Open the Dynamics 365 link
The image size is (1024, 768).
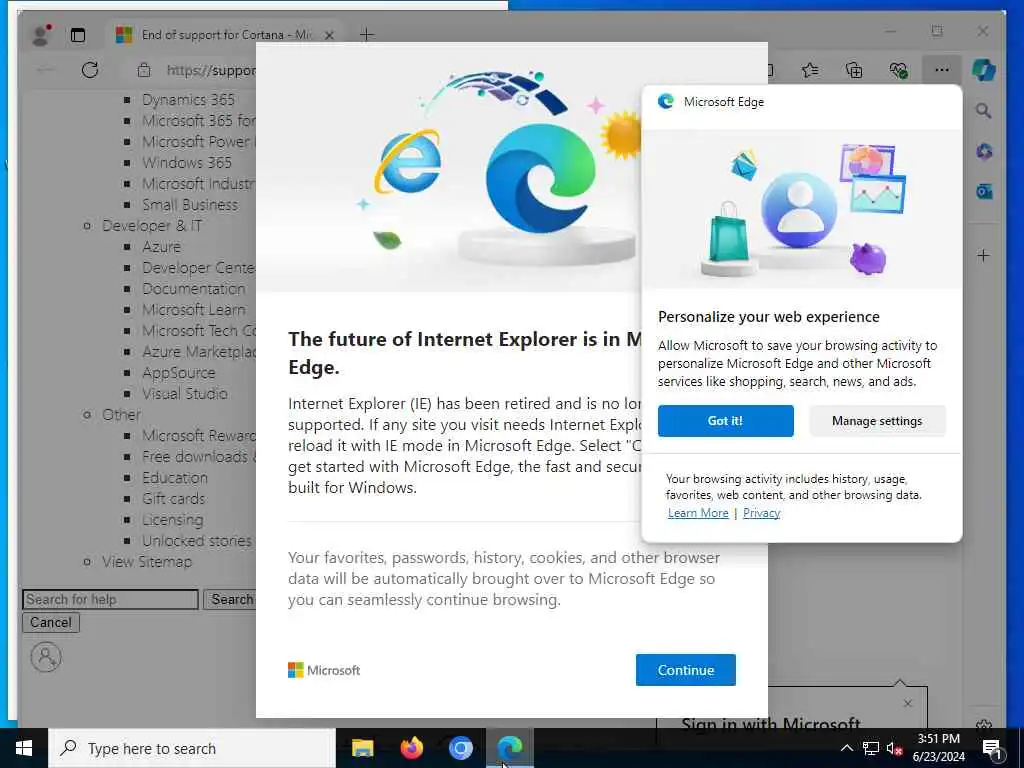click(x=188, y=100)
